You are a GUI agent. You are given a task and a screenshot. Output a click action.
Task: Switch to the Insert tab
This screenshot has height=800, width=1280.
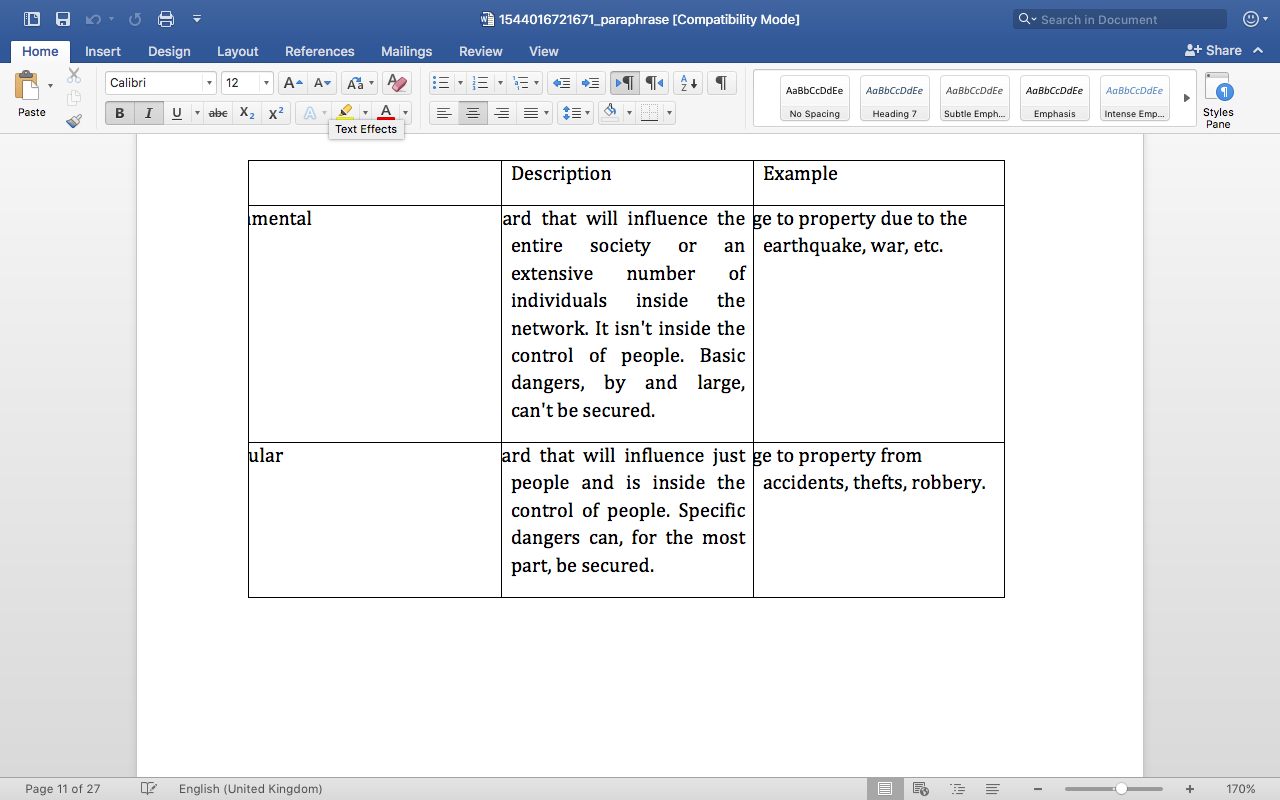point(103,51)
